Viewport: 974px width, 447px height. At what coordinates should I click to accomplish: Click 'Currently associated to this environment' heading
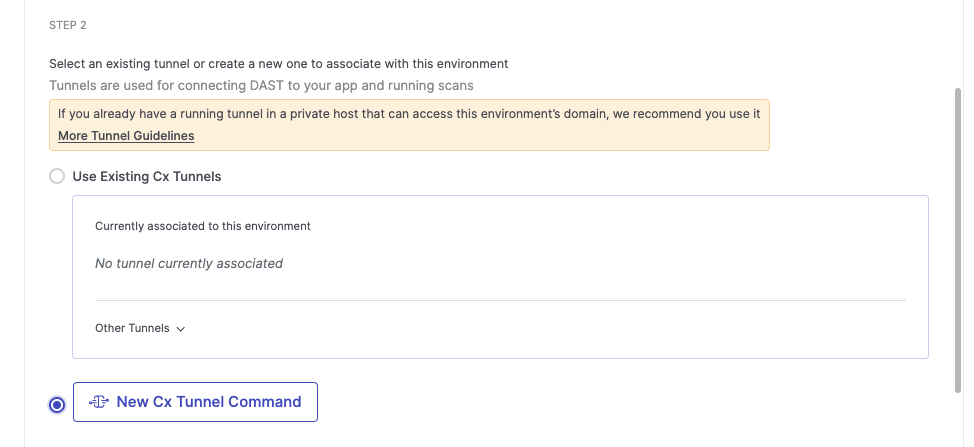[203, 226]
